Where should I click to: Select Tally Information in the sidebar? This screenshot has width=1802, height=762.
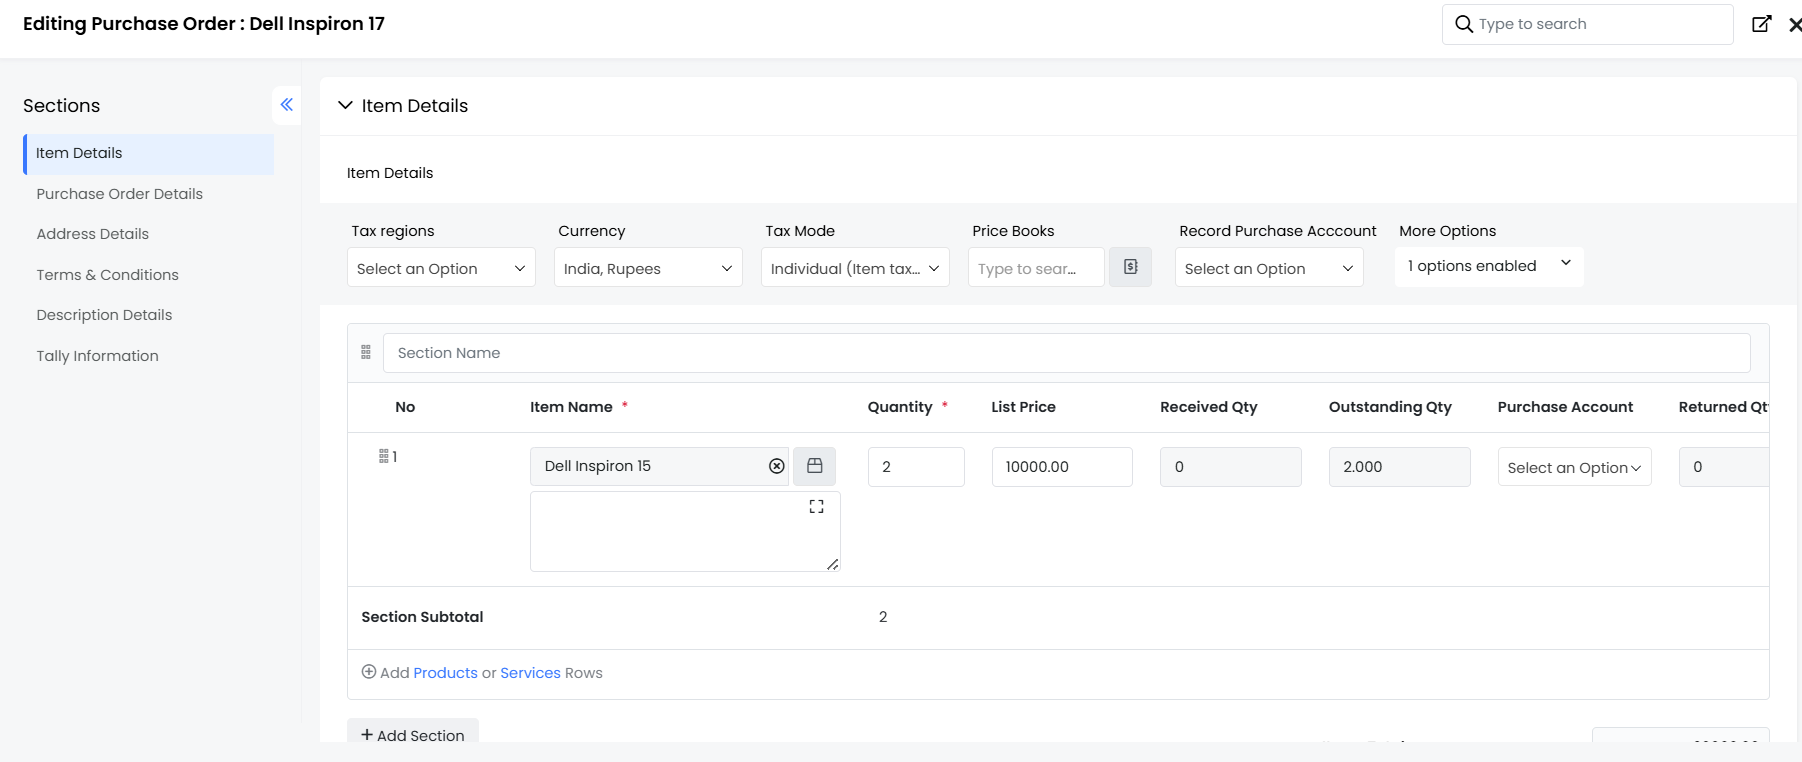click(x=98, y=356)
